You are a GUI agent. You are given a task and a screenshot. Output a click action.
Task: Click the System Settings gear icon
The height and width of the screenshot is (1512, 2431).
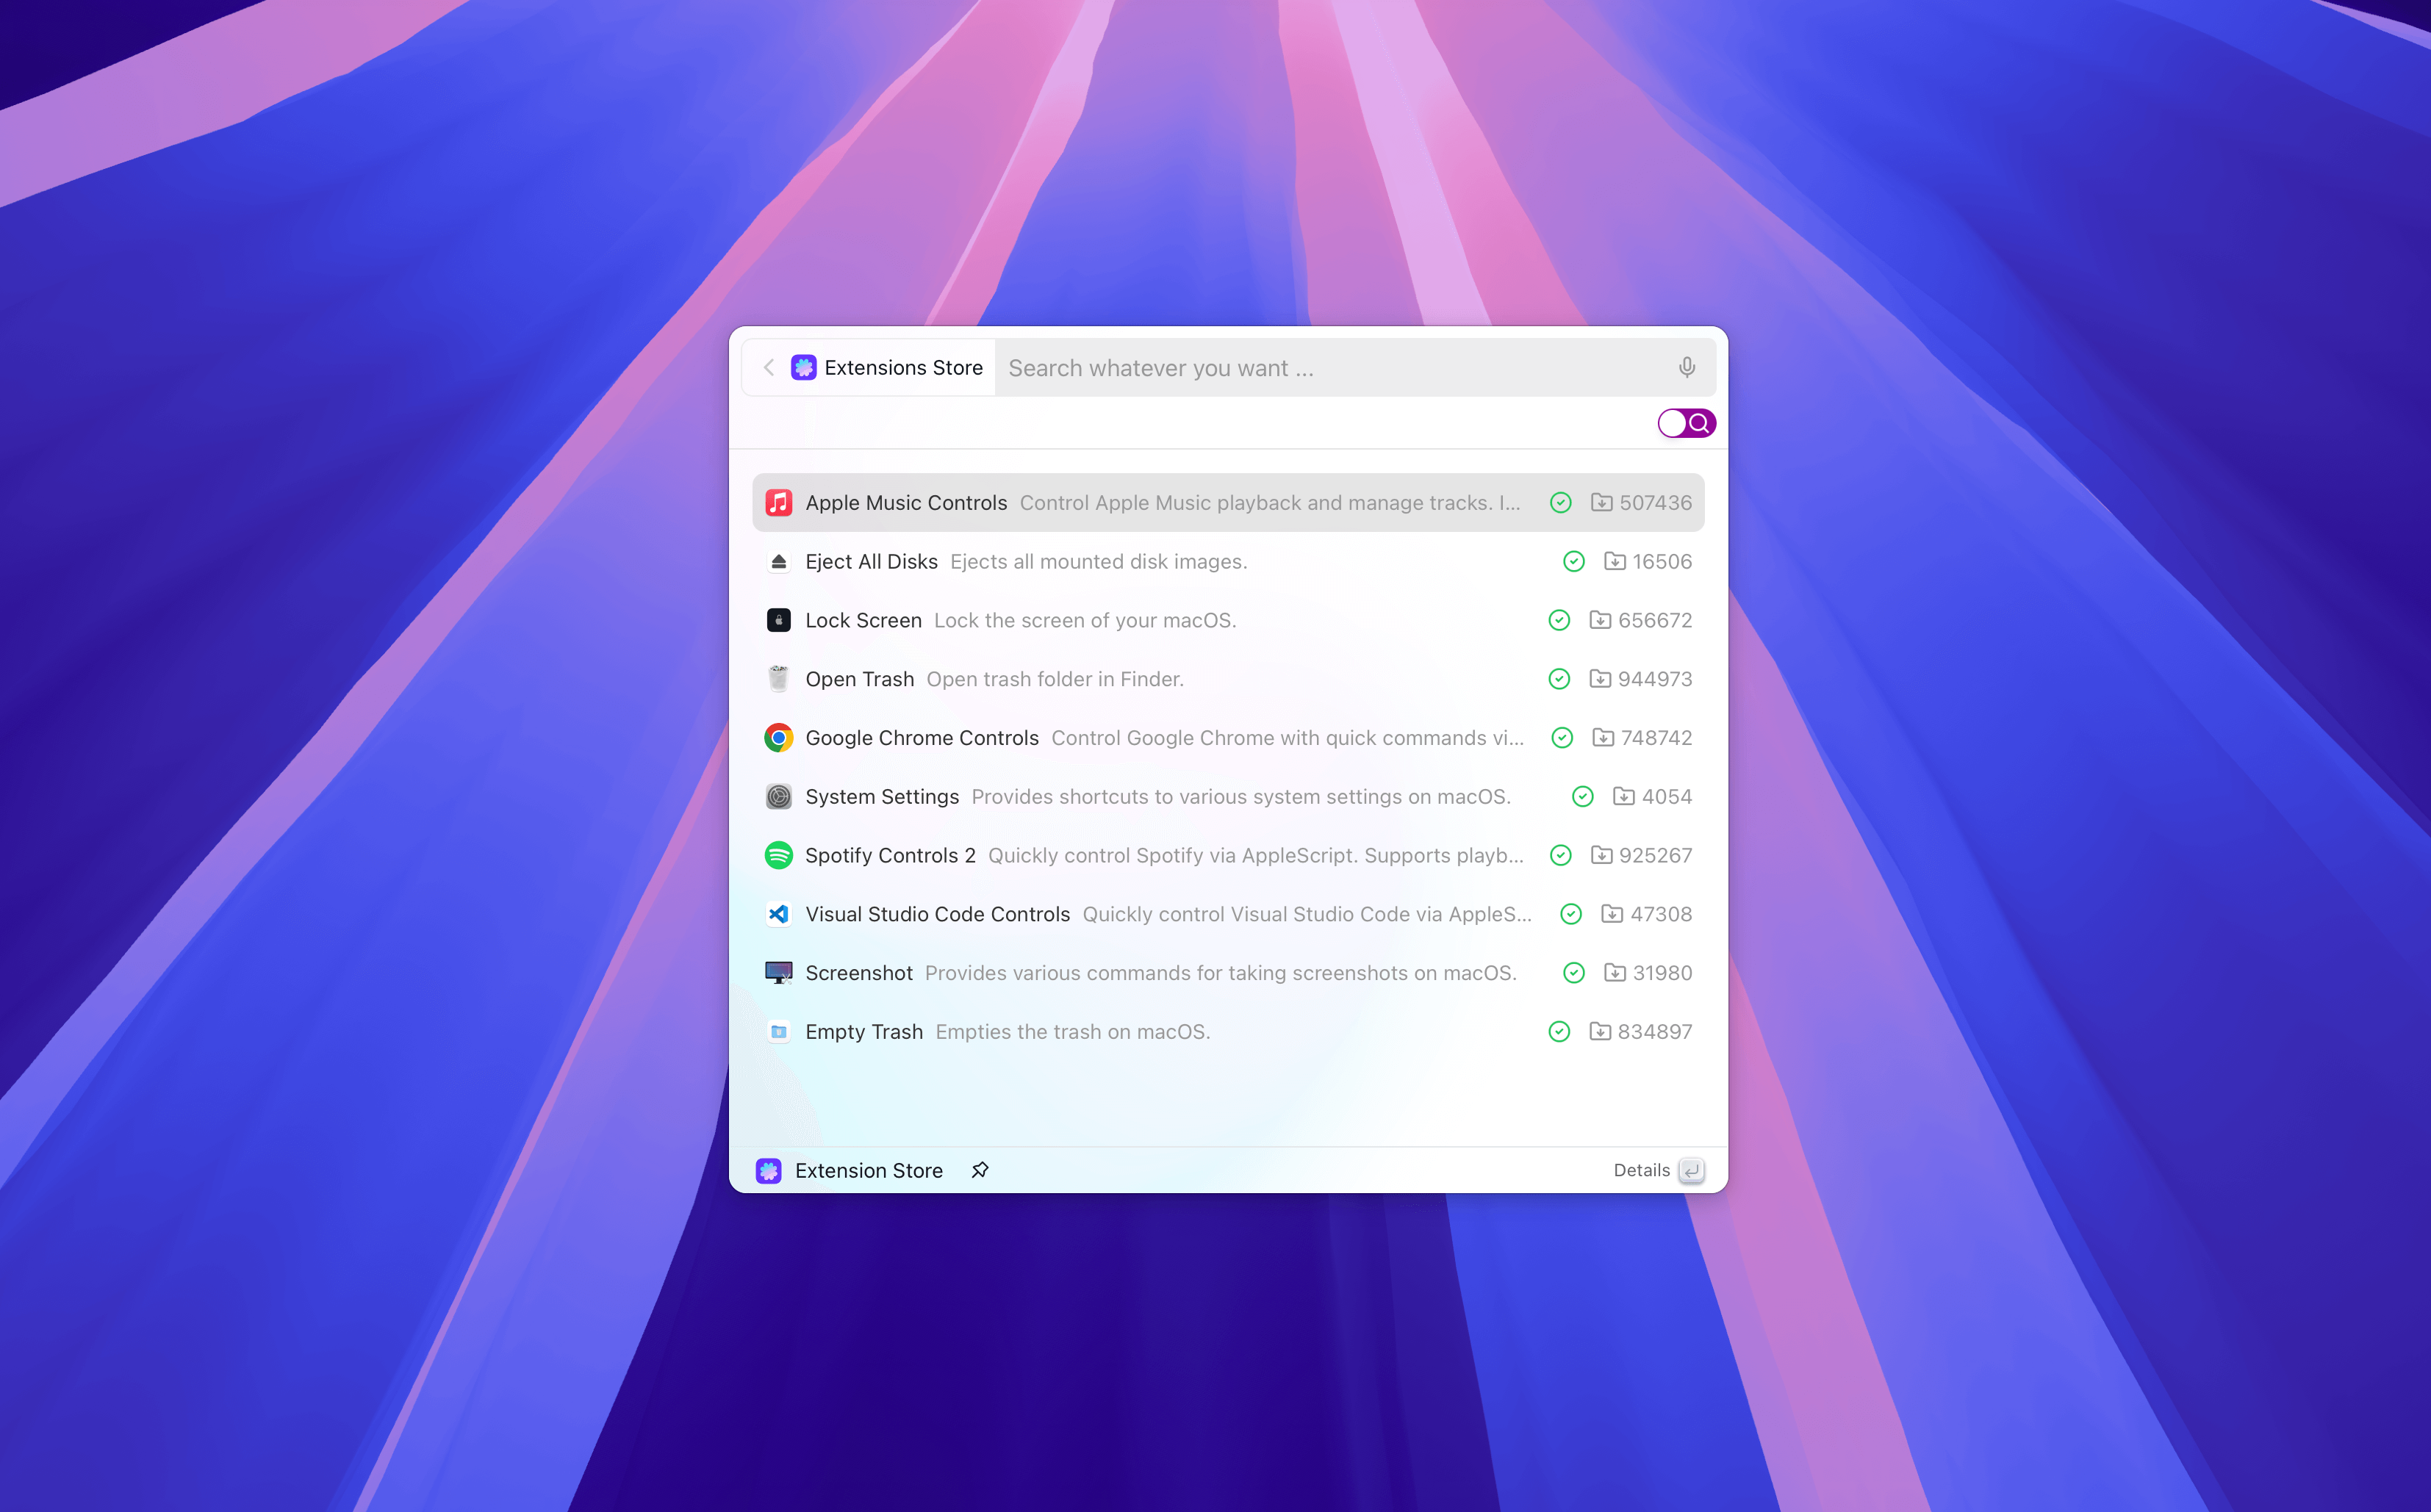click(x=778, y=796)
